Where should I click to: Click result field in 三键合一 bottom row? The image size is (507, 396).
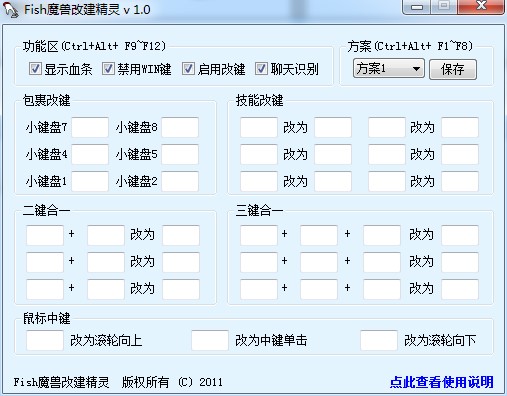[x=460, y=289]
